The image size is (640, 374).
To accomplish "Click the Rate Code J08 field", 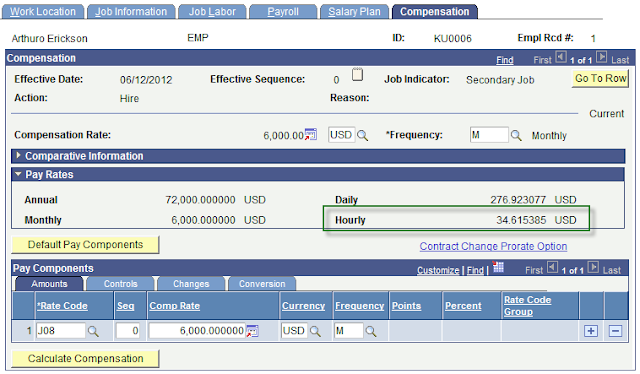I will click(x=61, y=330).
